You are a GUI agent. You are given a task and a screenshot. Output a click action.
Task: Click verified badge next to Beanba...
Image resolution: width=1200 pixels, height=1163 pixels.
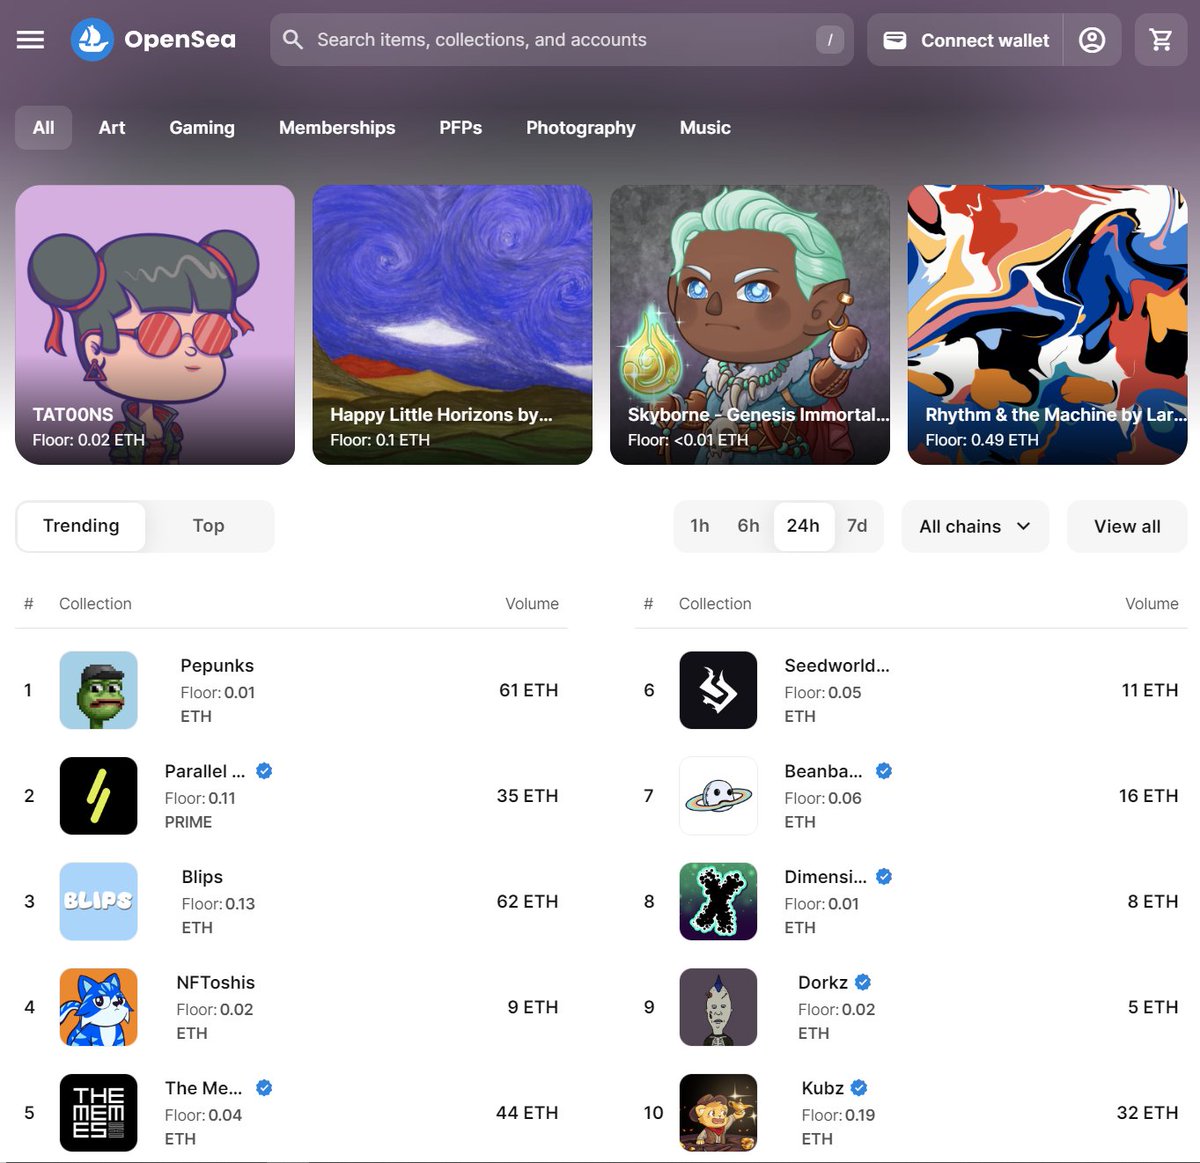pyautogui.click(x=884, y=771)
